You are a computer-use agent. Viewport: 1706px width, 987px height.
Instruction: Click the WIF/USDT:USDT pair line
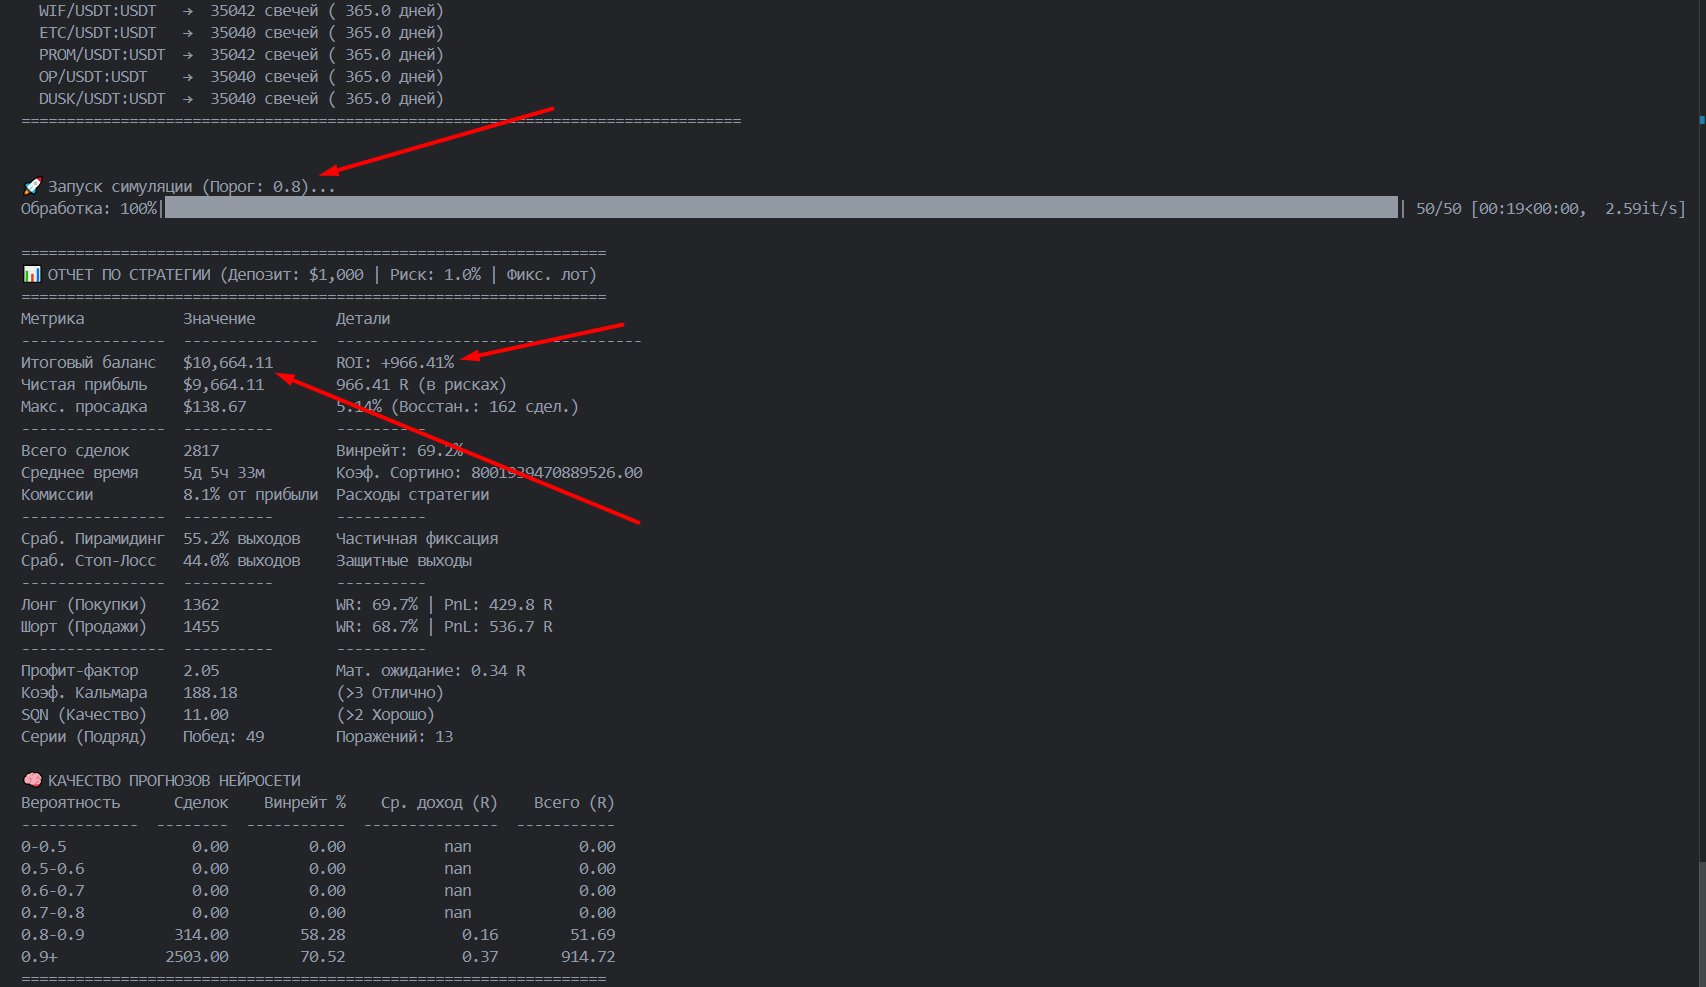pos(97,11)
